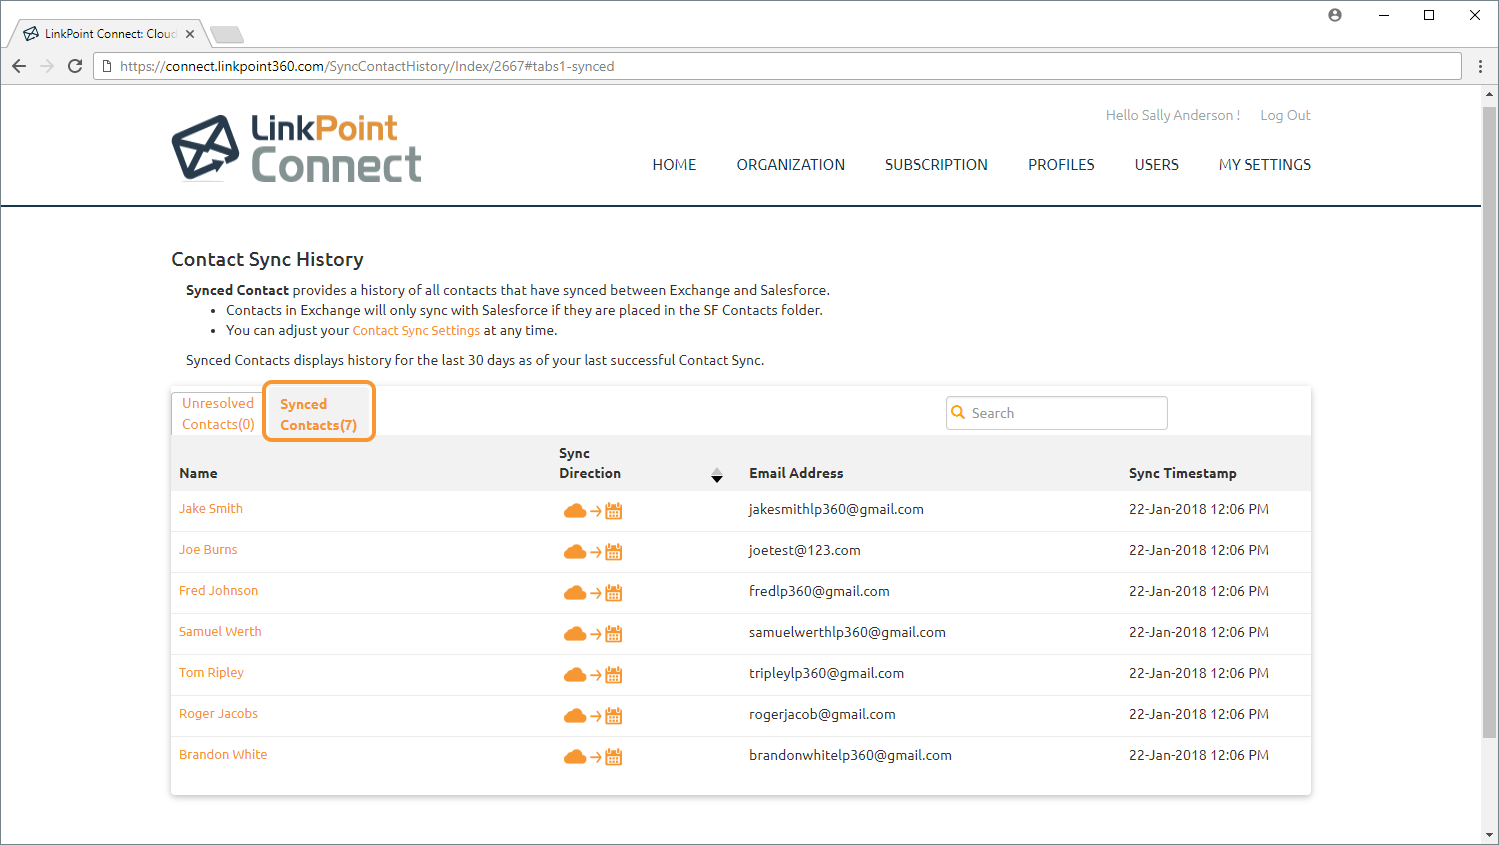Click email samuelwerthlp360@gmail.com
The image size is (1499, 845).
847,632
